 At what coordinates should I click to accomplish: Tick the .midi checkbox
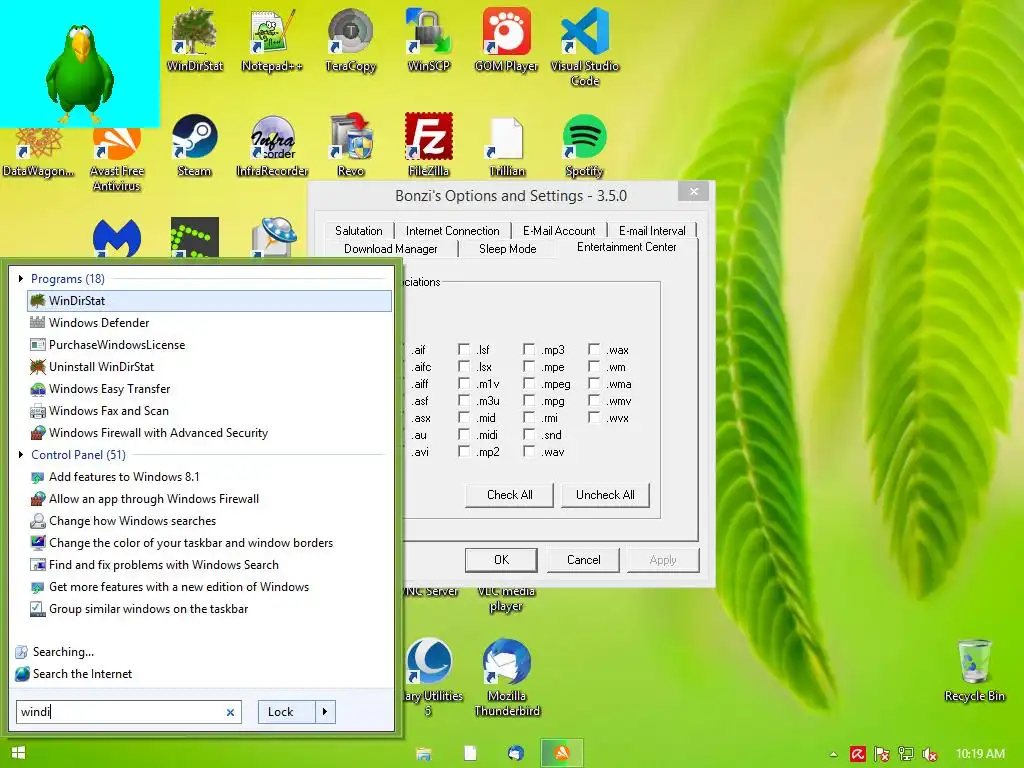coord(464,434)
